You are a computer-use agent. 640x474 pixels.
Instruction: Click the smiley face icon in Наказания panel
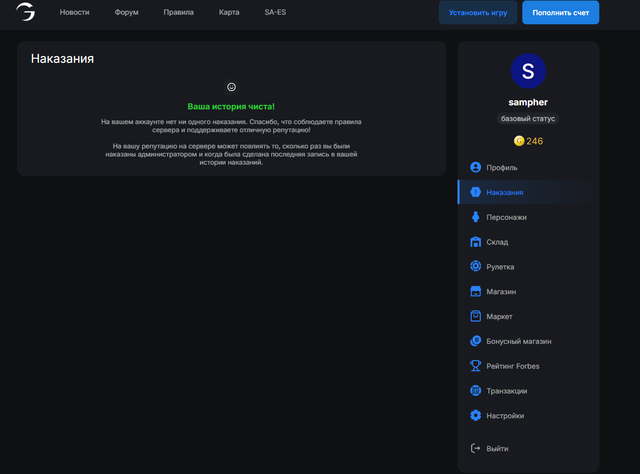click(231, 87)
